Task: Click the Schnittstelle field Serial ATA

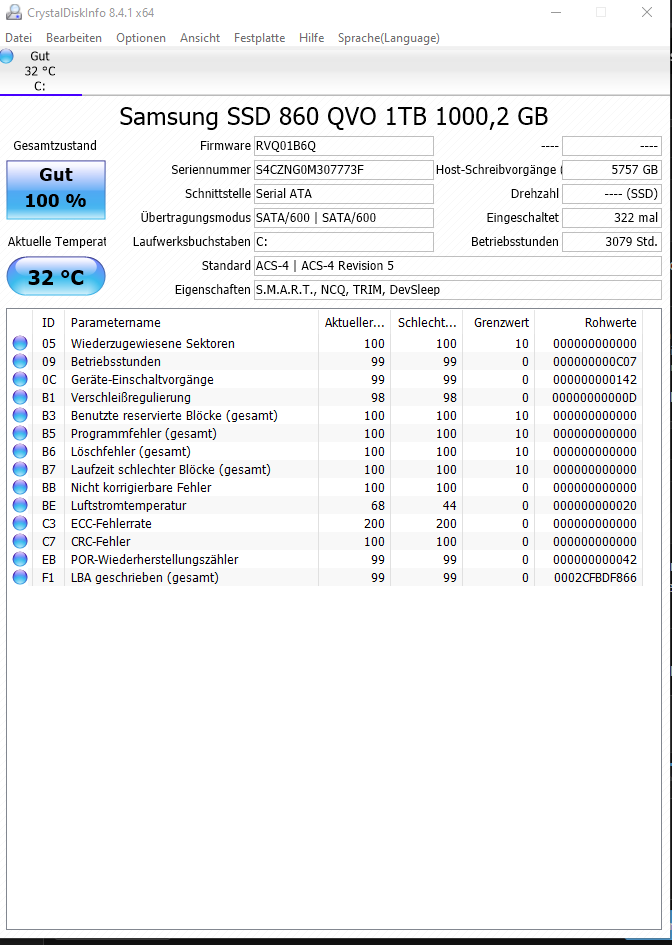Action: pyautogui.click(x=344, y=194)
